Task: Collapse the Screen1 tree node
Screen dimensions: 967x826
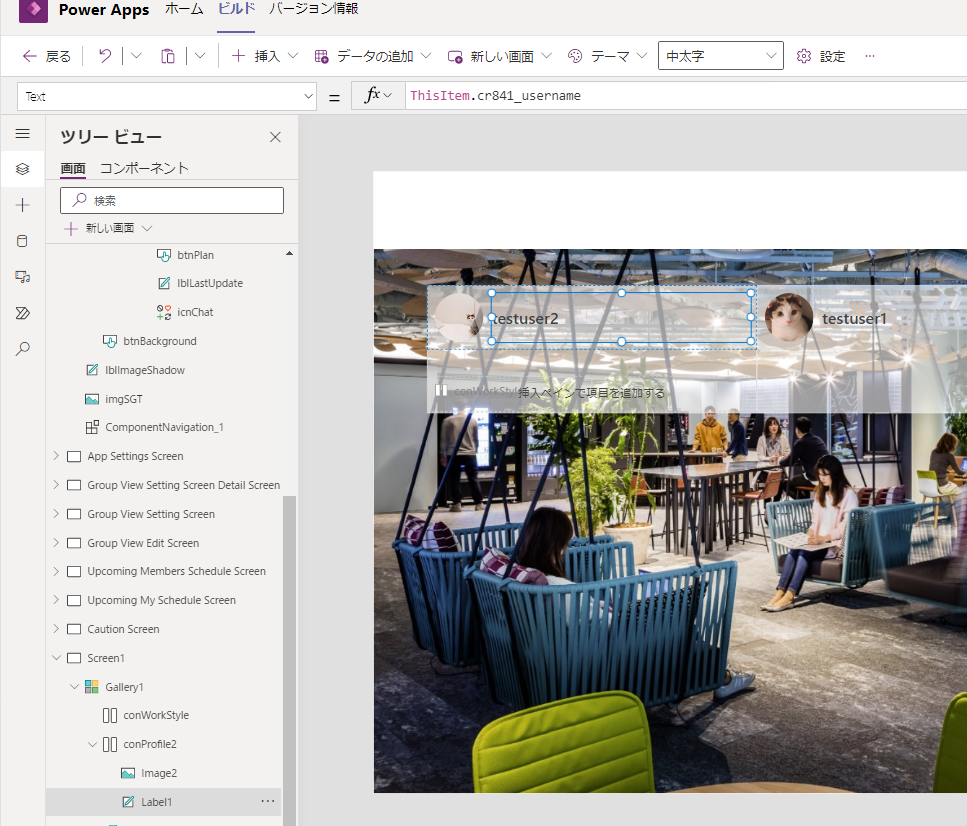Action: (56, 658)
